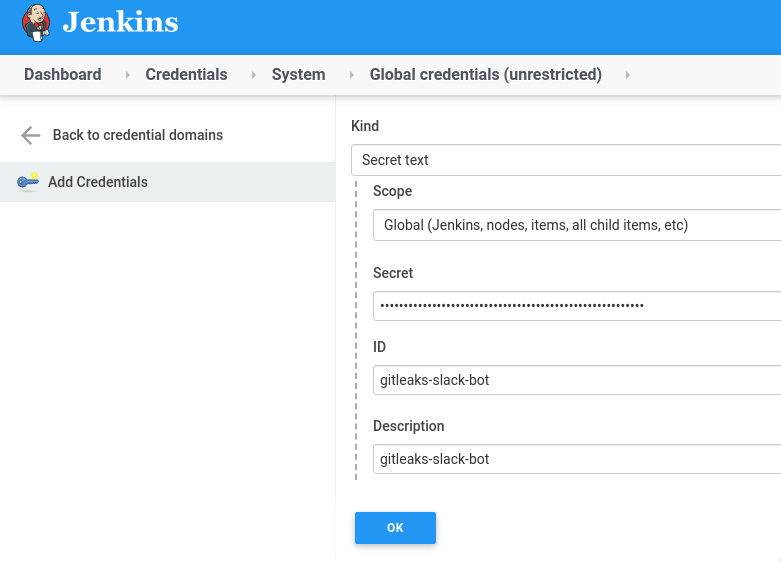Focus the Description input field

[x=577, y=459]
